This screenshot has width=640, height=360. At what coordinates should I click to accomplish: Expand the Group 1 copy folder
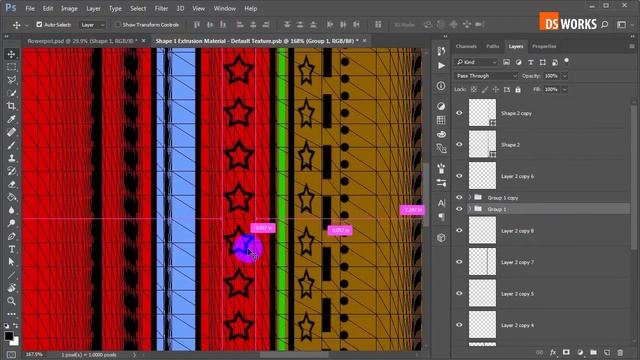point(469,198)
